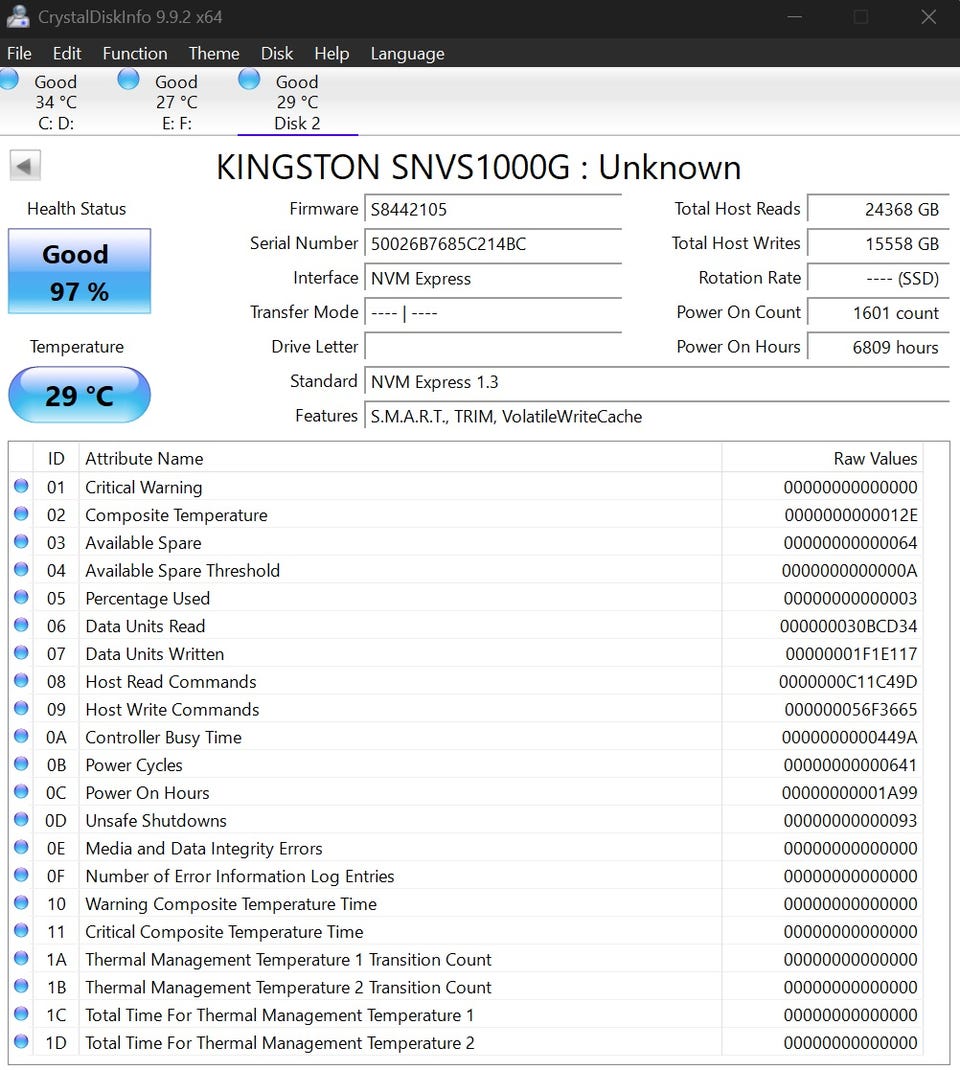The height and width of the screenshot is (1070, 960).
Task: Click raw value 0000000C11C49D
Action: pos(848,682)
